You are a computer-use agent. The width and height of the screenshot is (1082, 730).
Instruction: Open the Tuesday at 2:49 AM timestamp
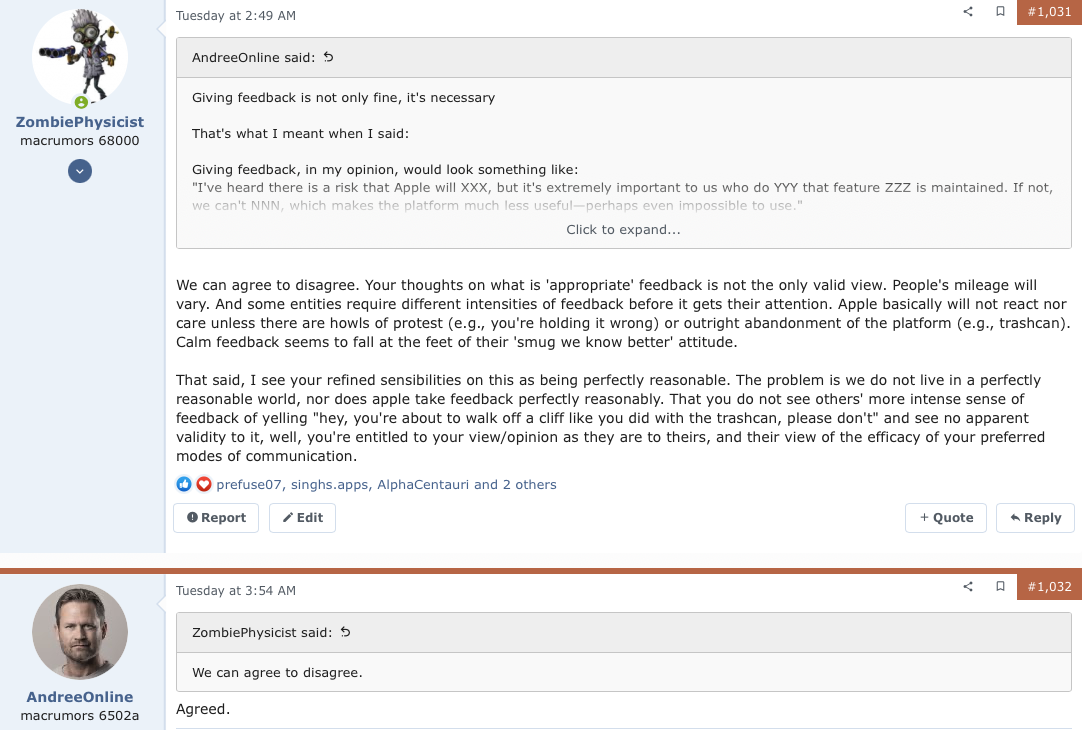(x=236, y=16)
